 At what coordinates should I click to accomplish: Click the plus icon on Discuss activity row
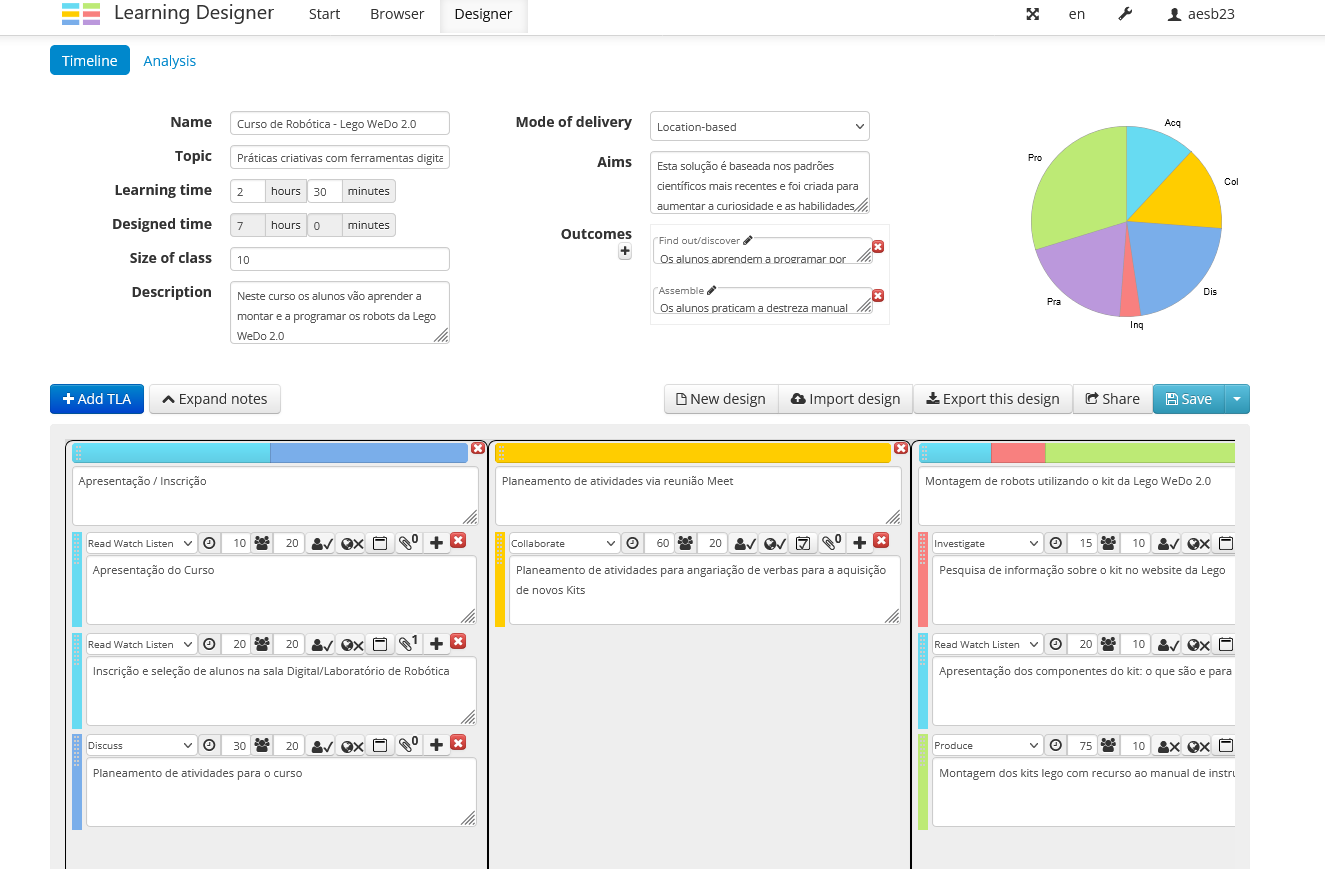[436, 745]
